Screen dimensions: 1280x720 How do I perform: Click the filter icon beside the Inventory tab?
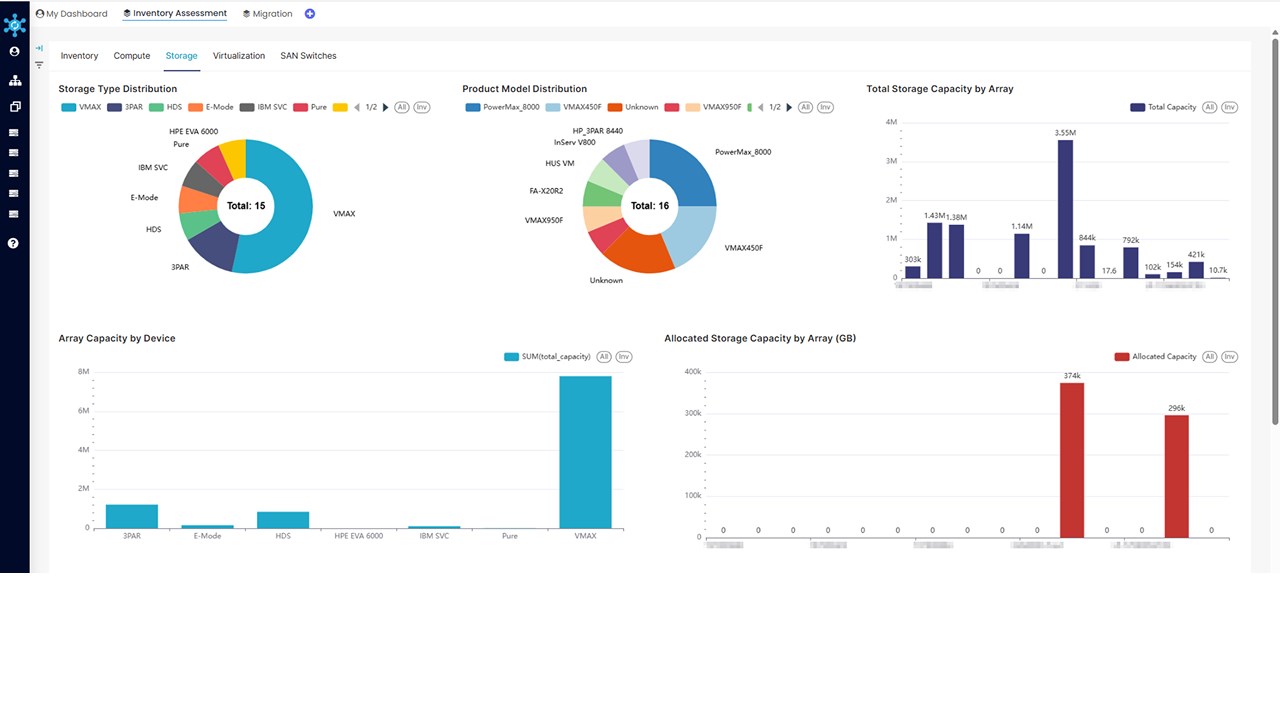point(39,65)
